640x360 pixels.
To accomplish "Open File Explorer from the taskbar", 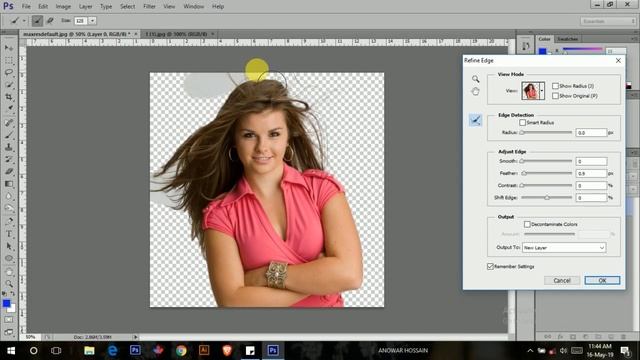I will [89, 350].
